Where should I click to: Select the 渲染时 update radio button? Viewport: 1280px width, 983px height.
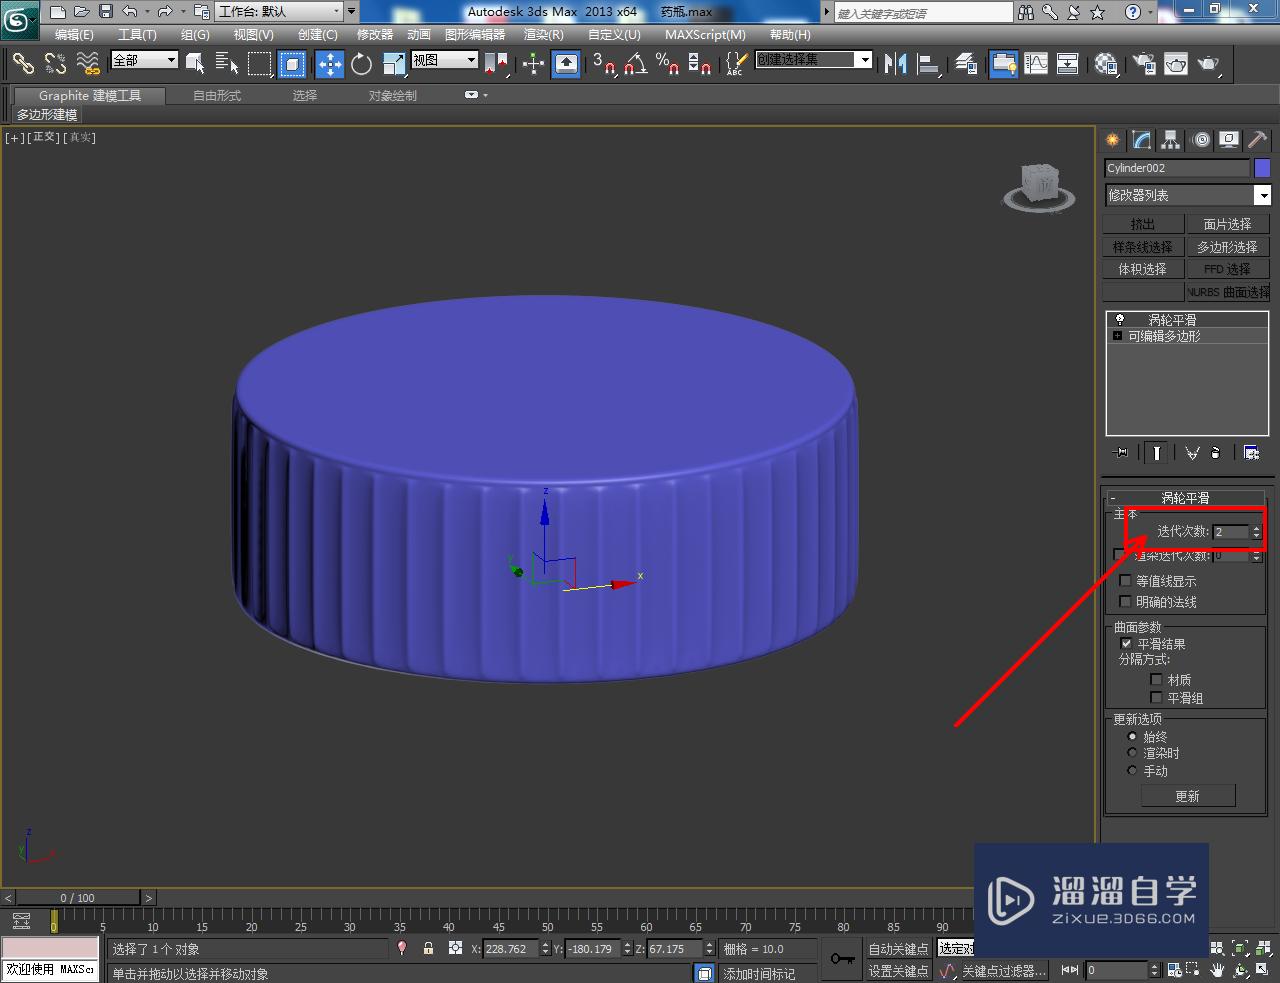[x=1132, y=754]
